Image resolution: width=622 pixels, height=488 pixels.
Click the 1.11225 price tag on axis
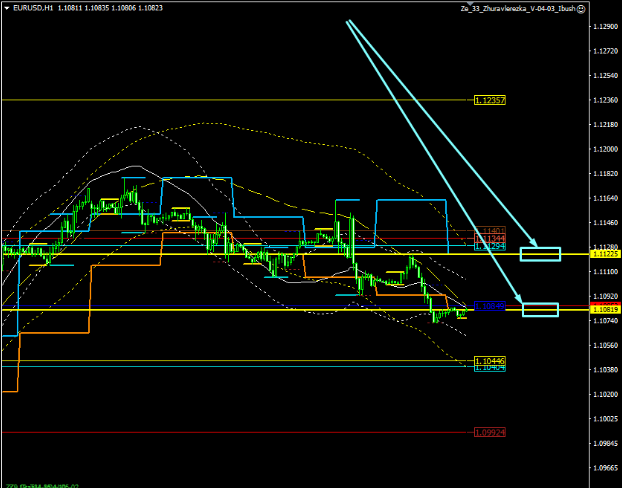point(604,255)
